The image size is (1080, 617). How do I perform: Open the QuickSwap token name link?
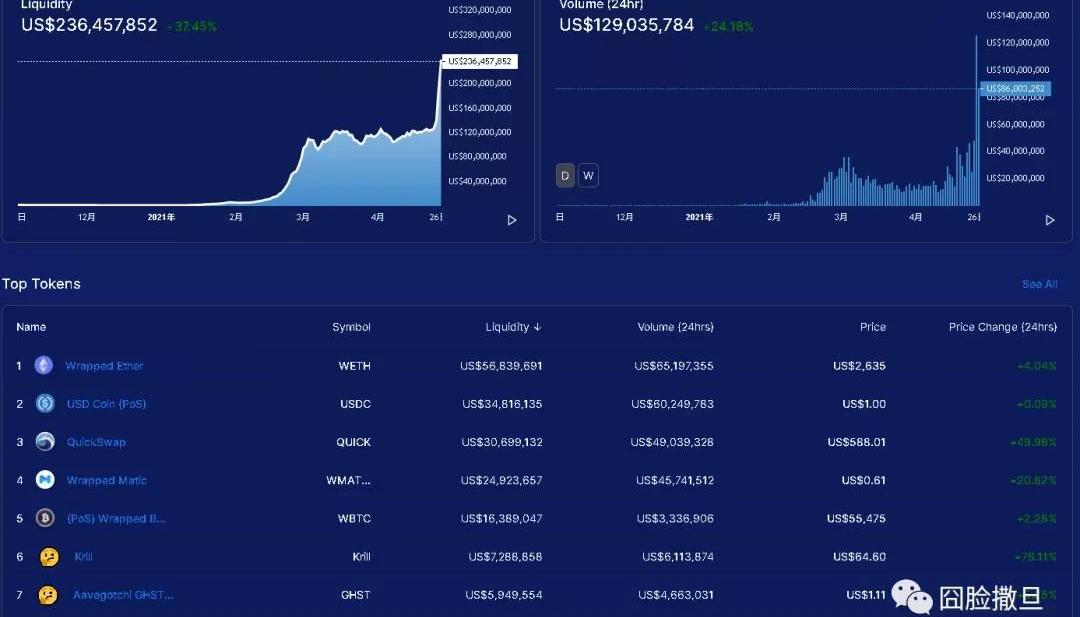coord(96,442)
